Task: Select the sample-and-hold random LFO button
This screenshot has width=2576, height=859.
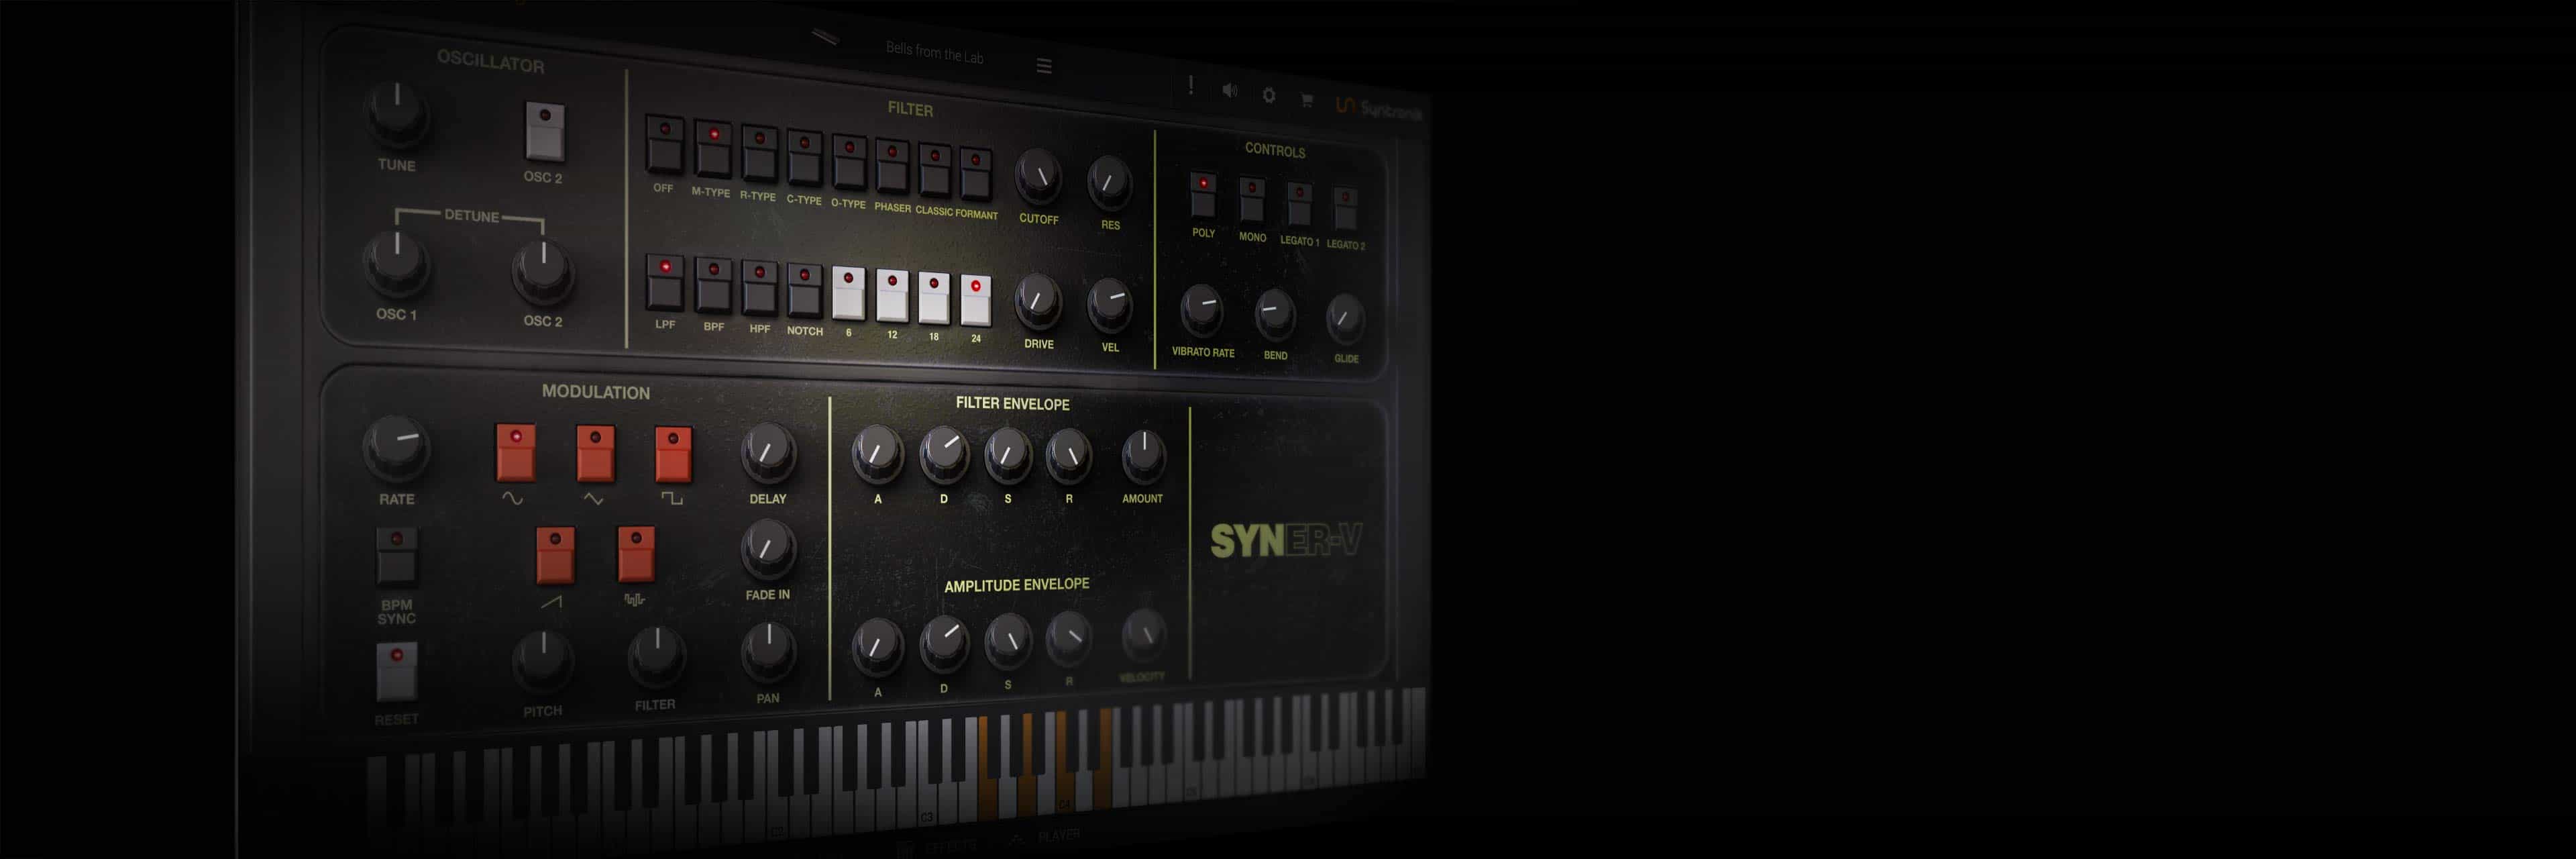Action: point(636,554)
